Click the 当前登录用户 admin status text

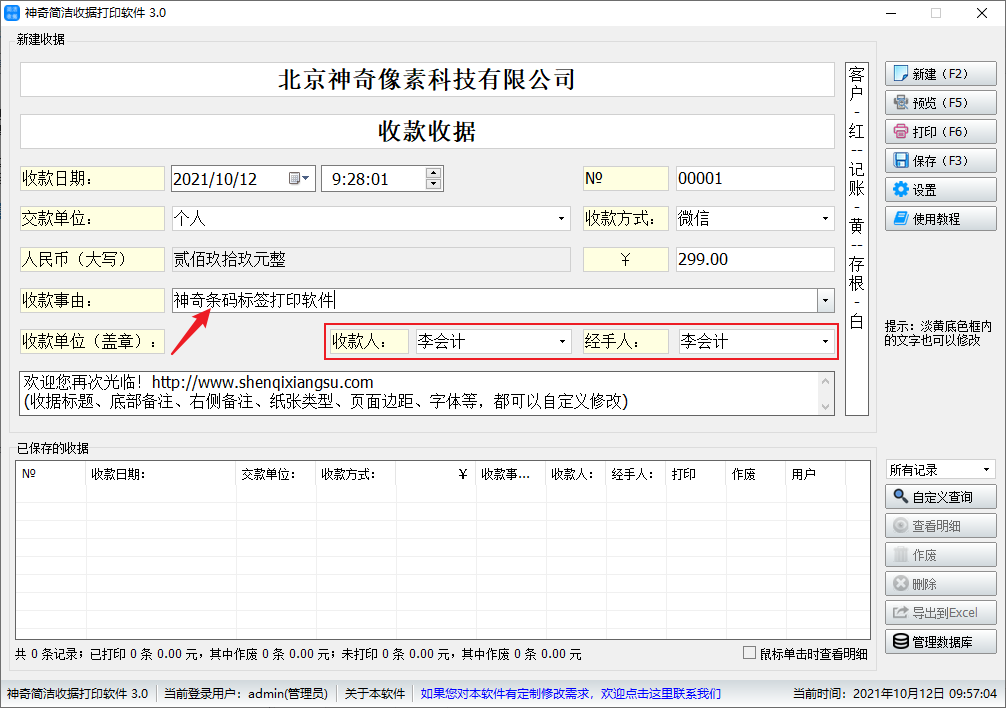[x=246, y=693]
